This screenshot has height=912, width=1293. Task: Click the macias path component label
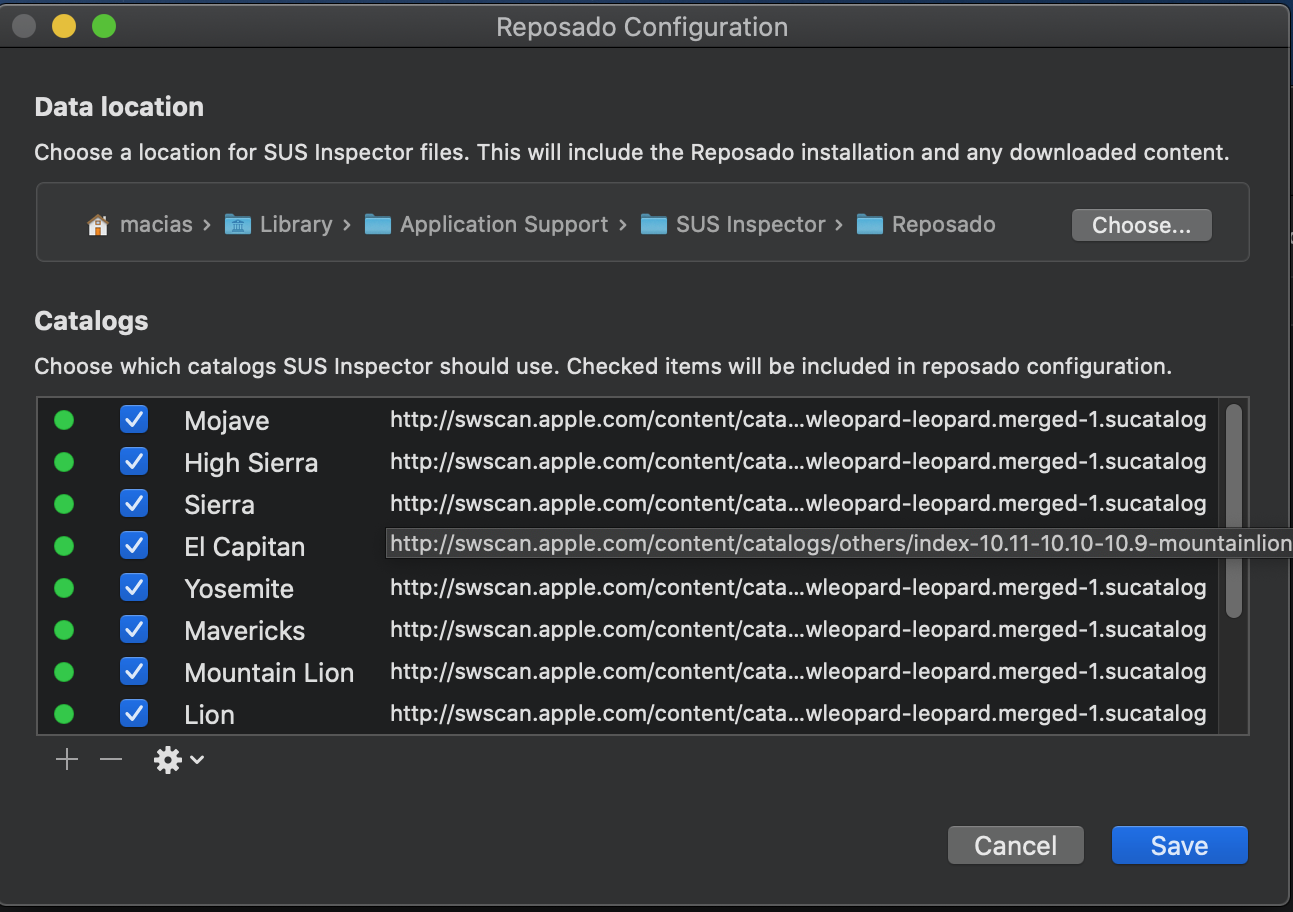(156, 225)
